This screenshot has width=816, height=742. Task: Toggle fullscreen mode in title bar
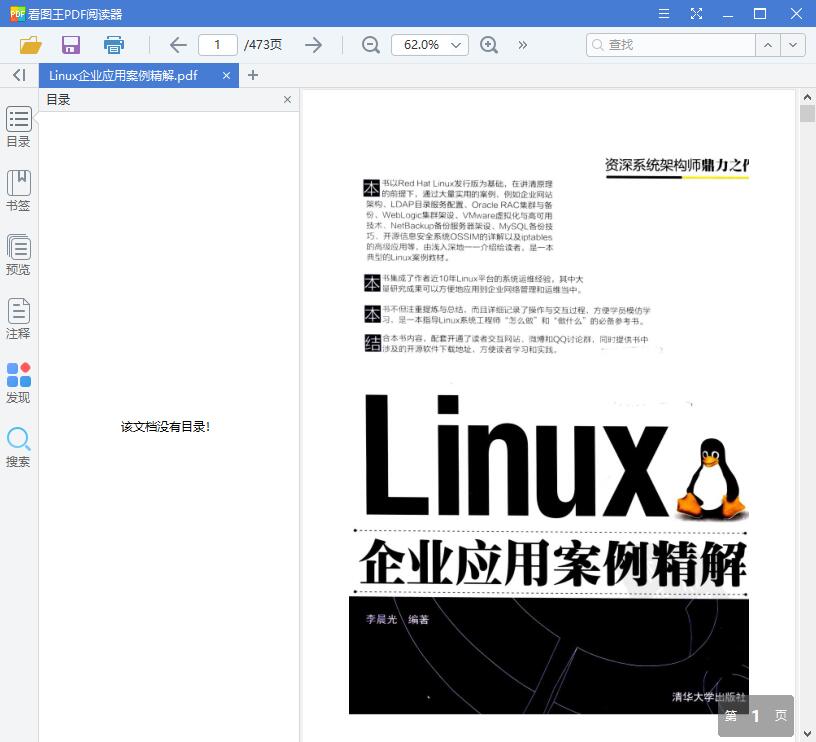pos(696,14)
